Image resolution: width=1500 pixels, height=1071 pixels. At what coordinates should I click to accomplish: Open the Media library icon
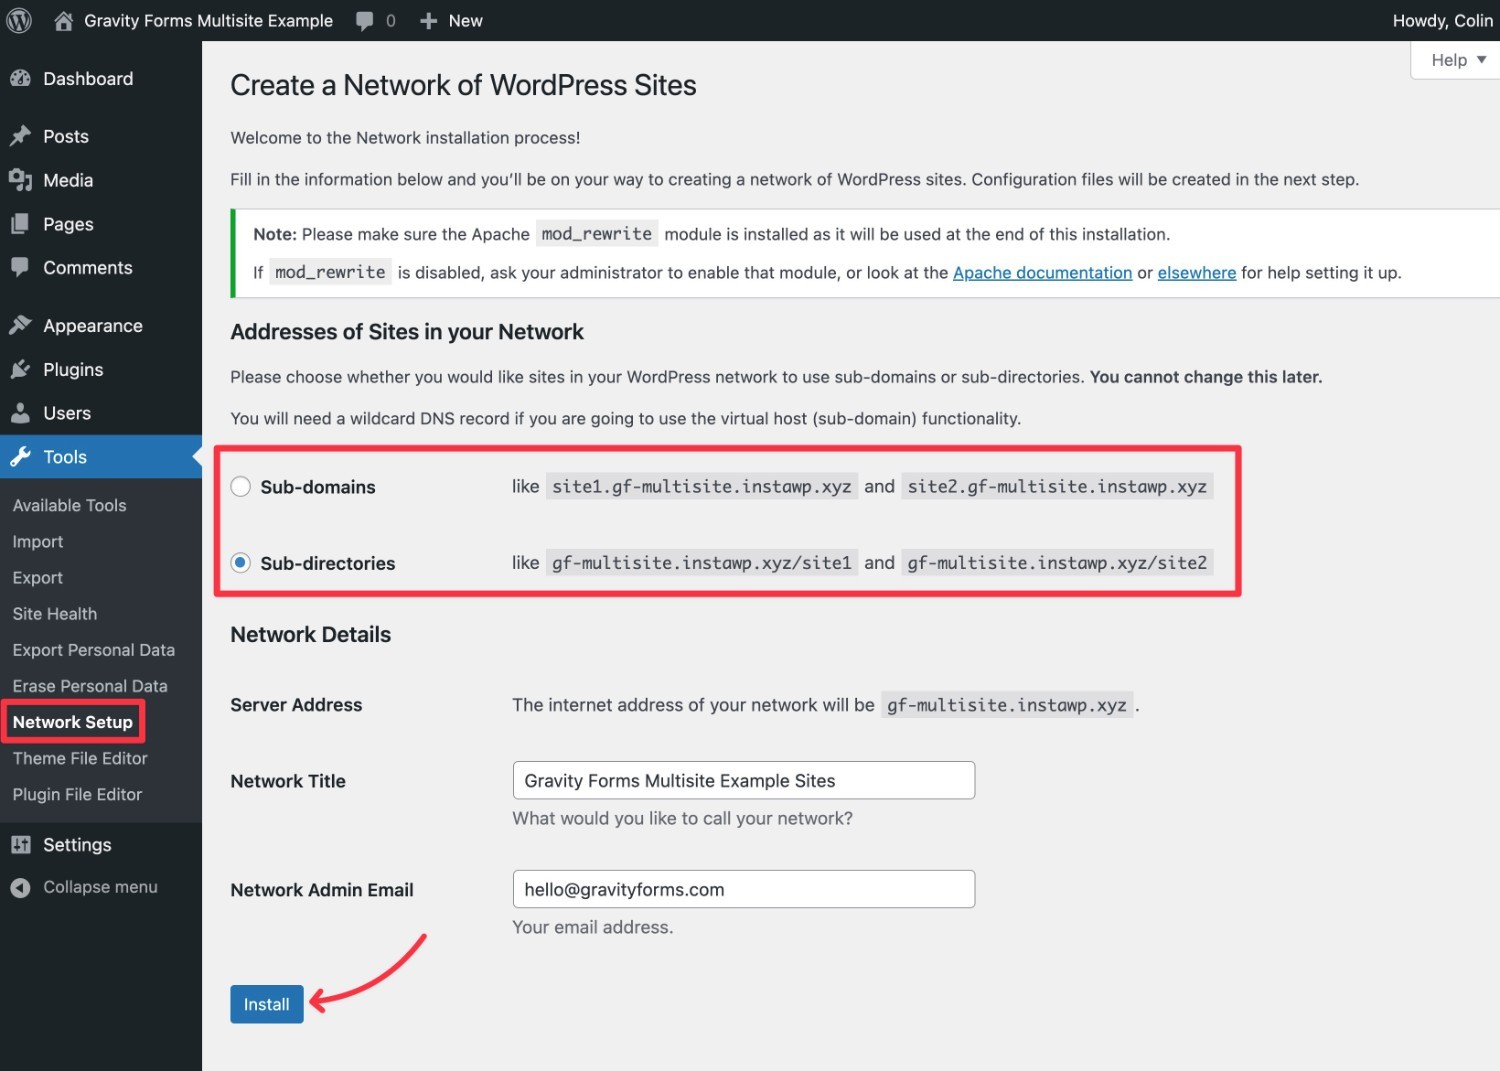click(x=21, y=180)
